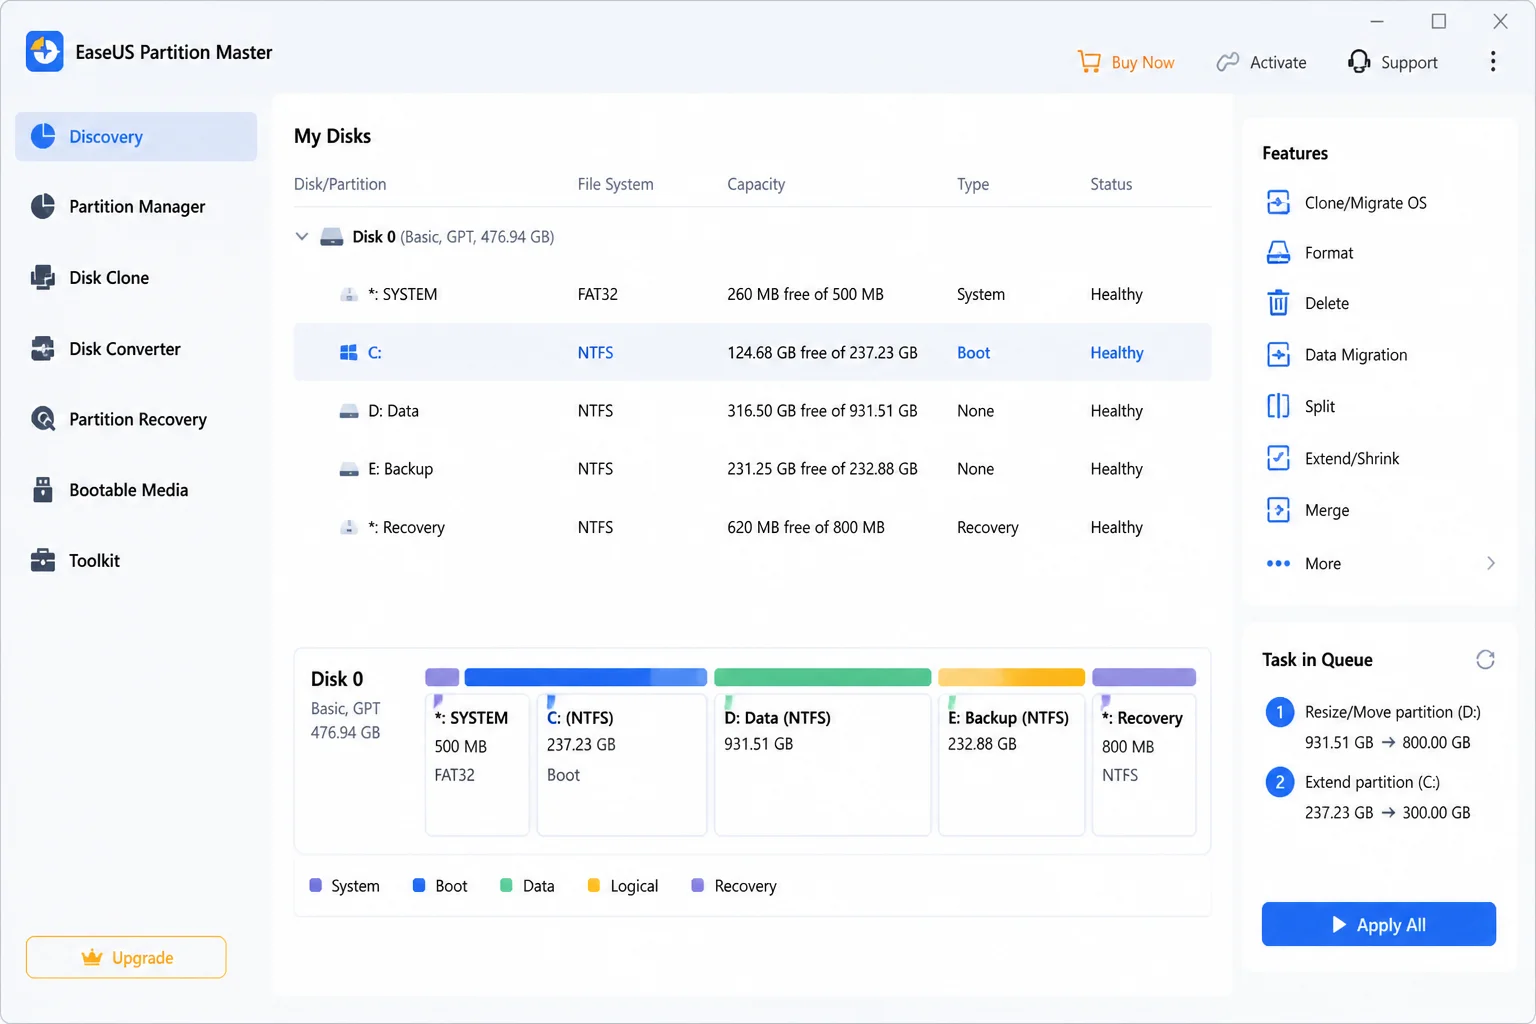Click the Boot legend swatch
This screenshot has width=1536, height=1024.
click(419, 885)
